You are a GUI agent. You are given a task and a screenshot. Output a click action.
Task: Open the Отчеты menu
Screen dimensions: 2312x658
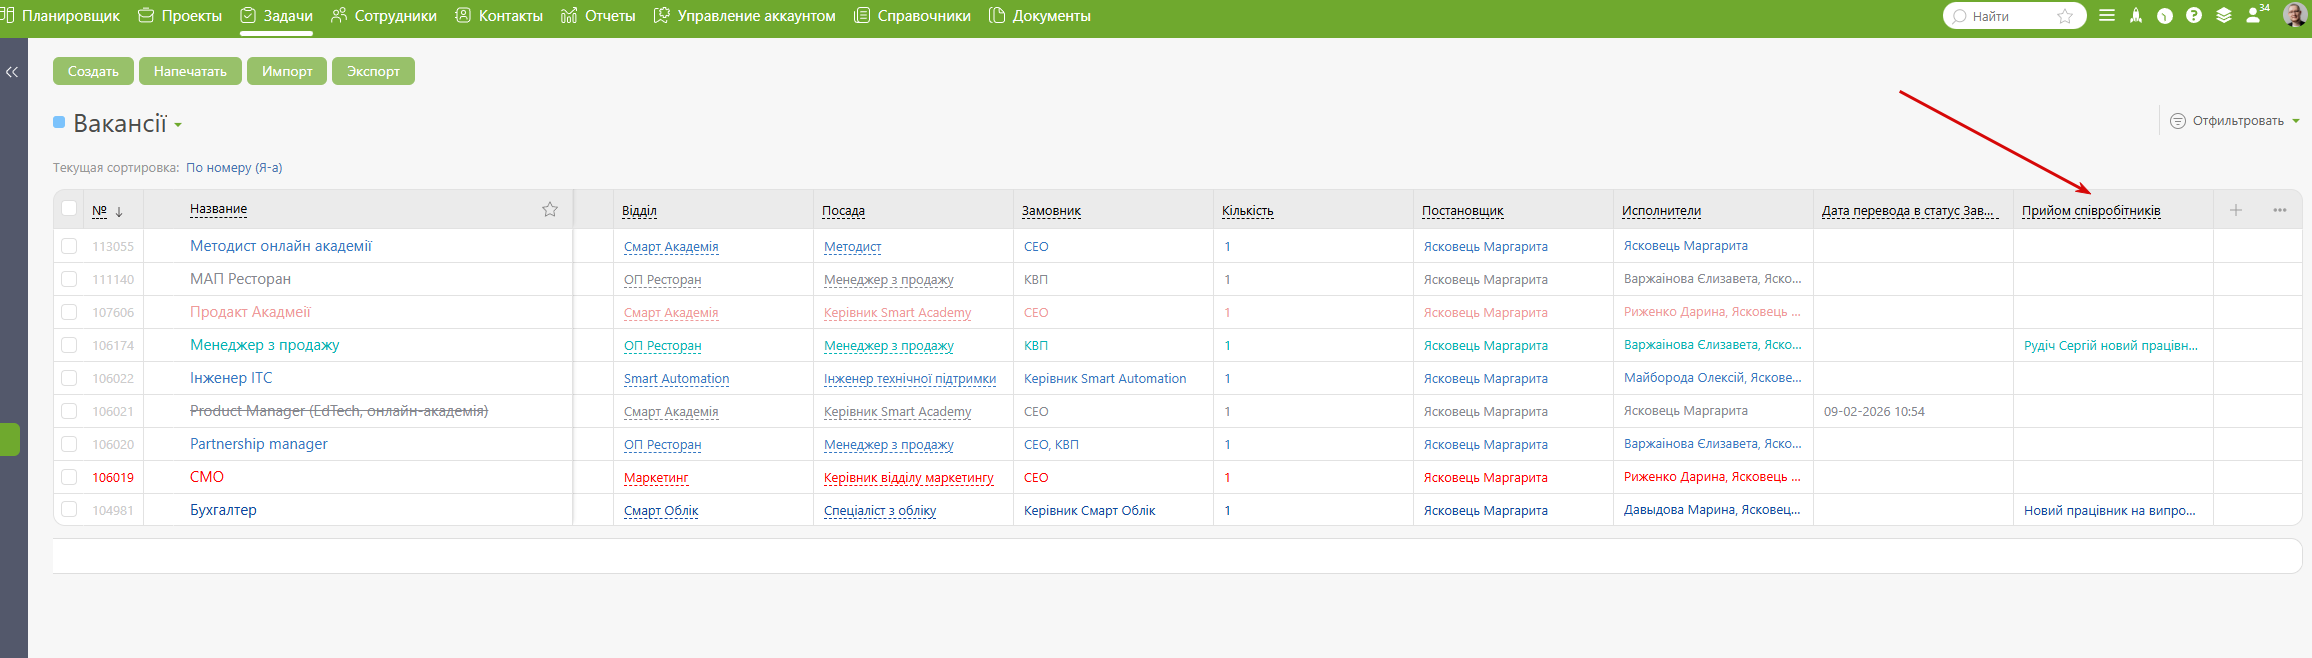(x=599, y=16)
